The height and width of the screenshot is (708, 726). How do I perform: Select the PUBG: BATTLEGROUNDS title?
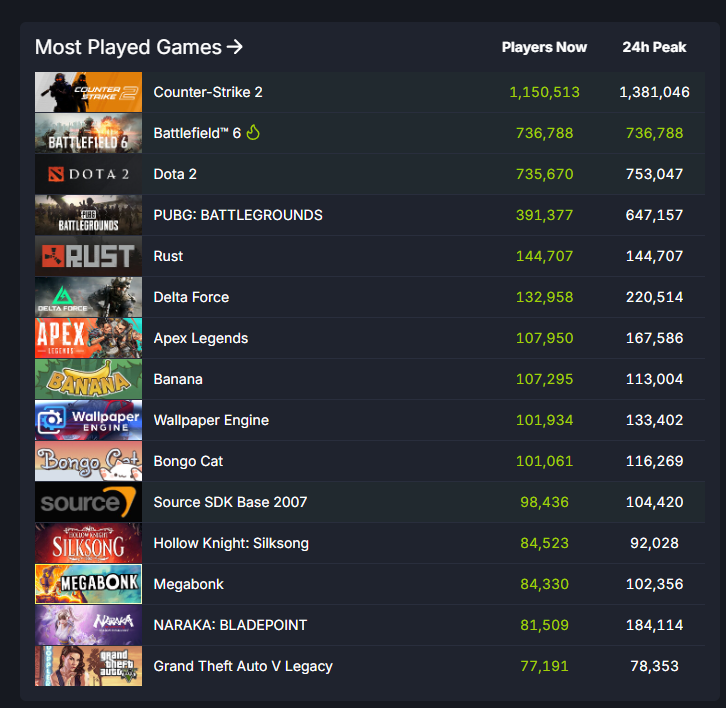click(238, 215)
